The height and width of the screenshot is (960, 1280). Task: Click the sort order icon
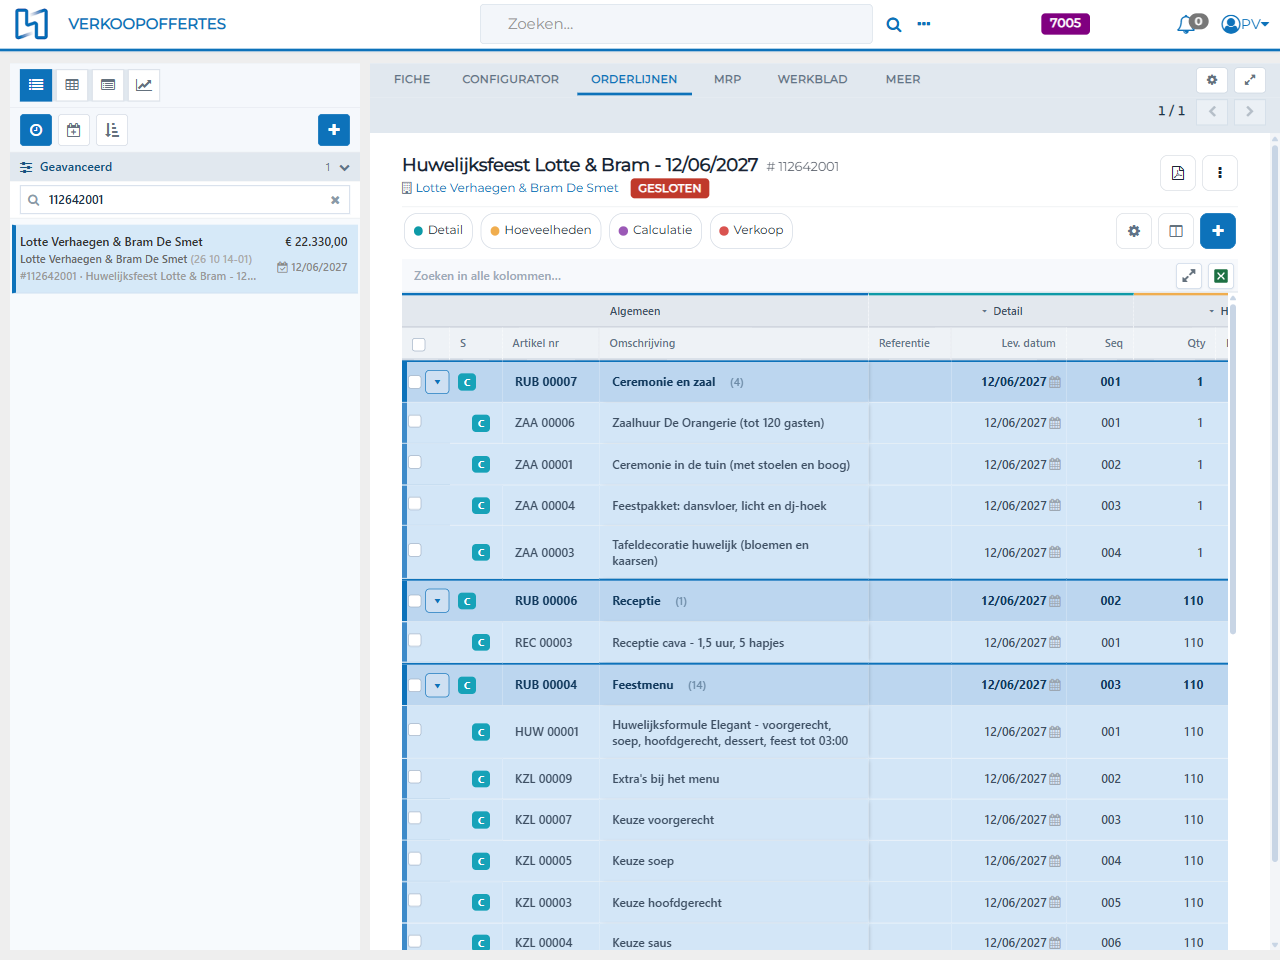pos(112,130)
